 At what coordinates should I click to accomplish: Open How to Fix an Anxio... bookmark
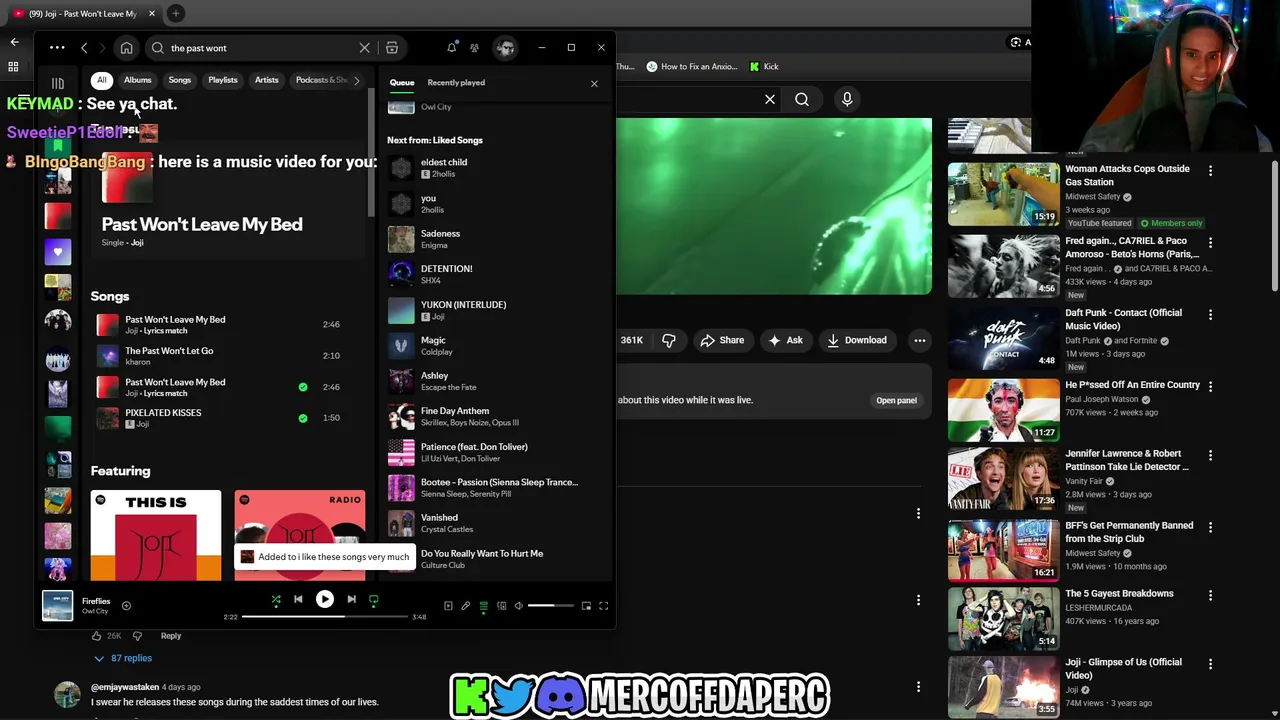[692, 66]
